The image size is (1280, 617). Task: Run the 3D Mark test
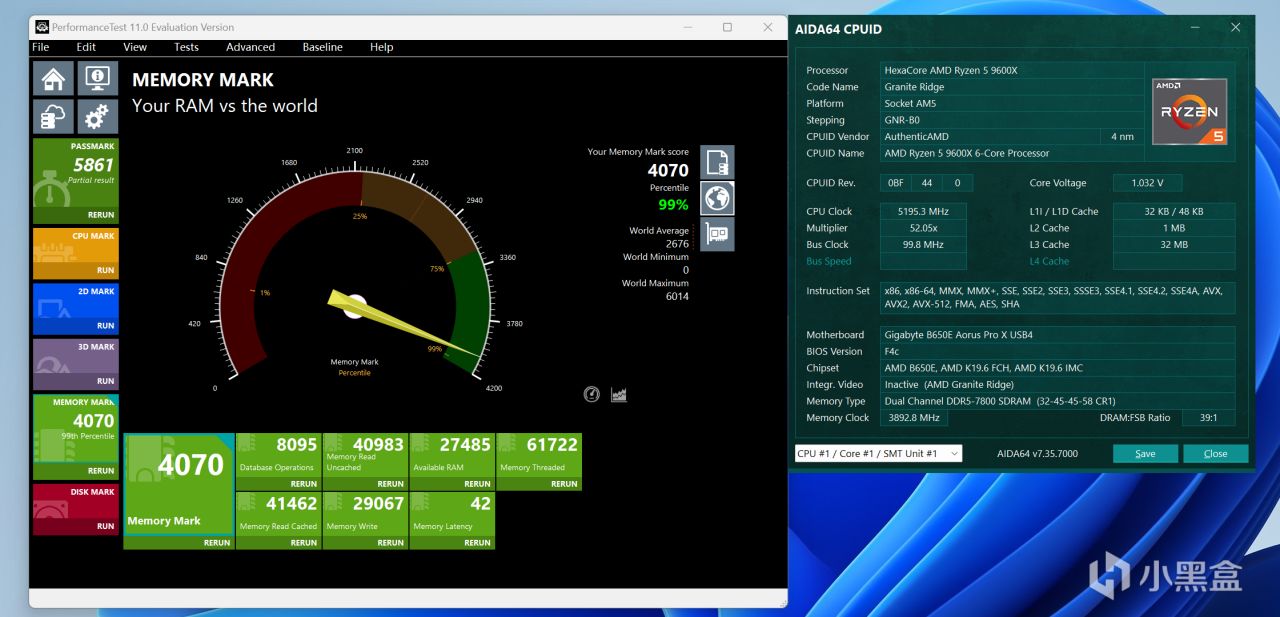[105, 381]
